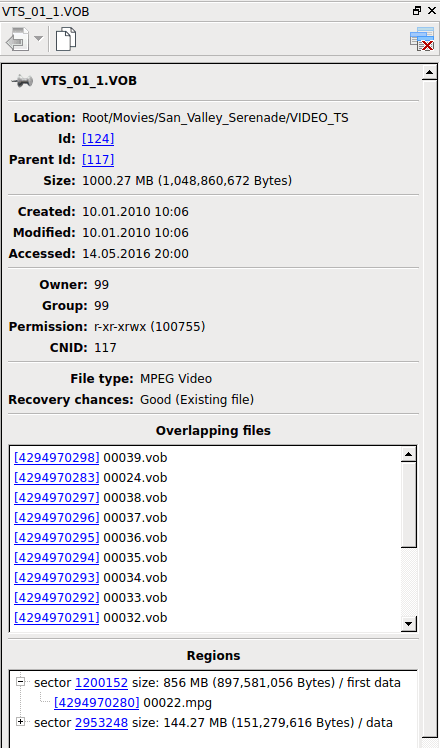The width and height of the screenshot is (440, 748).
Task: Go to sector 2953248 link
Action: point(101,723)
